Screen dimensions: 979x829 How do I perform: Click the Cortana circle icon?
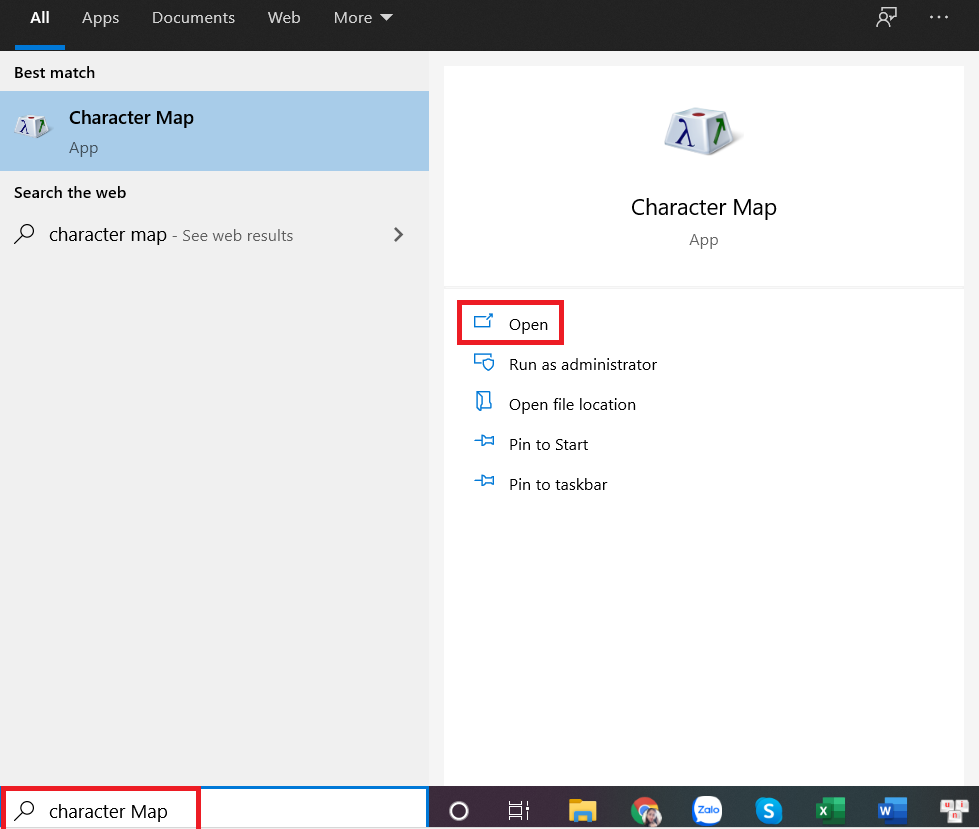(459, 810)
